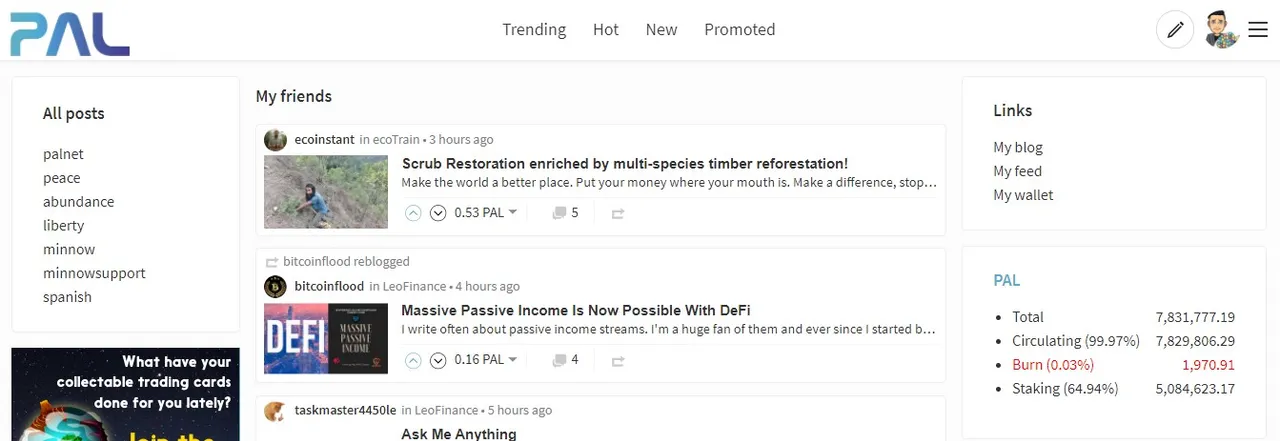
Task: Select the abundance tag
Action: (78, 202)
